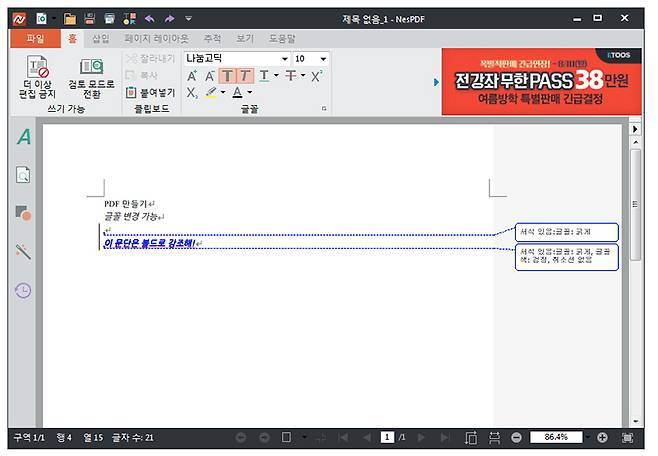The image size is (658, 456).
Task: Expand the quick access toolbar customize arrow
Action: (188, 18)
